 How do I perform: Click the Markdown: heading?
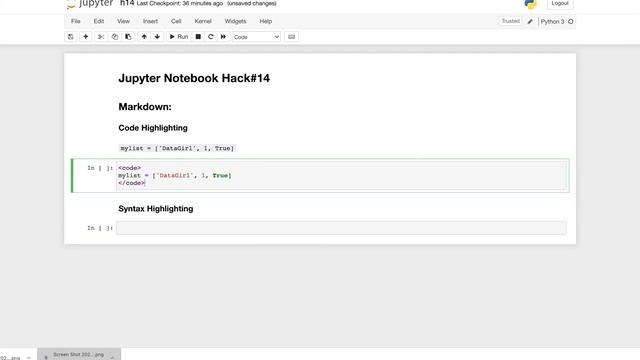tap(145, 107)
